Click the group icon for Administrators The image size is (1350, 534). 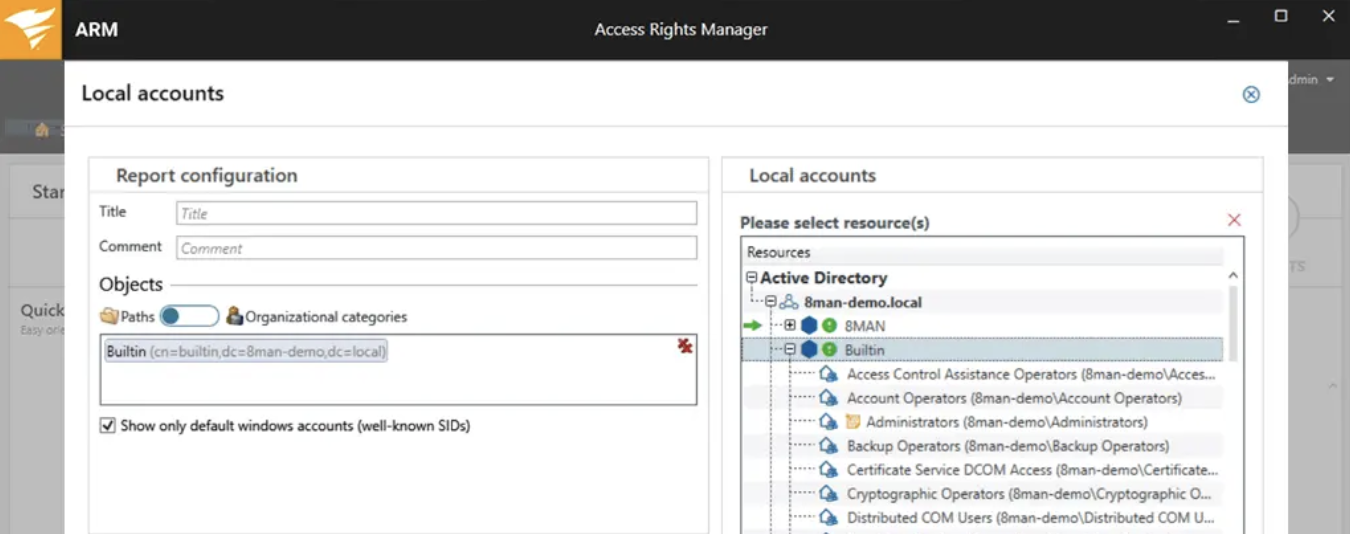click(828, 422)
